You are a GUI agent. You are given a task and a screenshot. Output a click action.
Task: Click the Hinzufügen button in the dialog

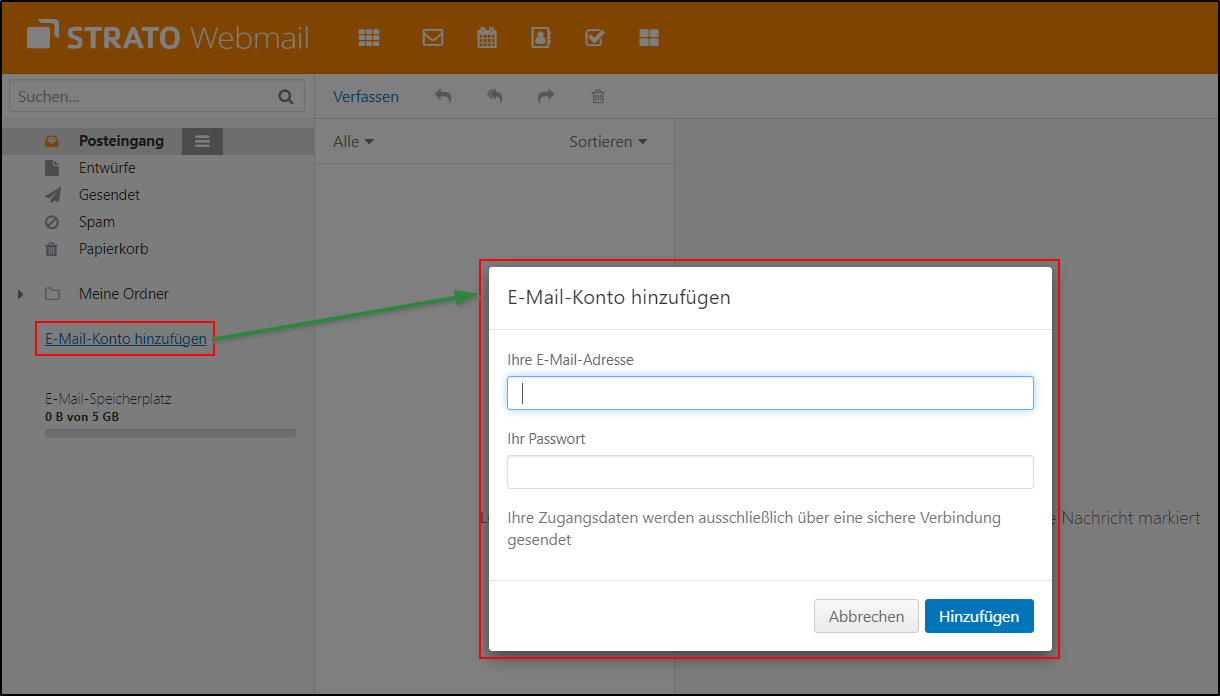tap(979, 616)
